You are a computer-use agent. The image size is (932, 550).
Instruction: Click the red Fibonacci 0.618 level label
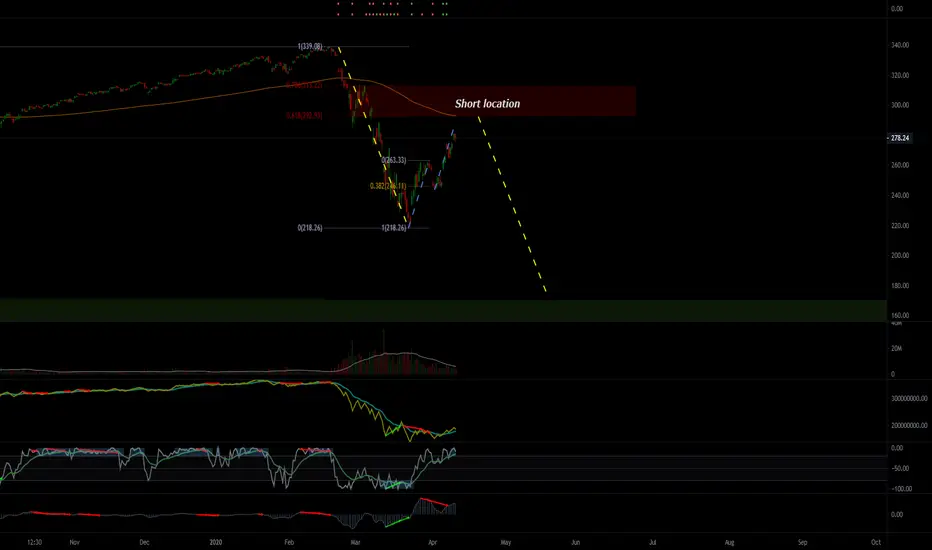(x=304, y=115)
